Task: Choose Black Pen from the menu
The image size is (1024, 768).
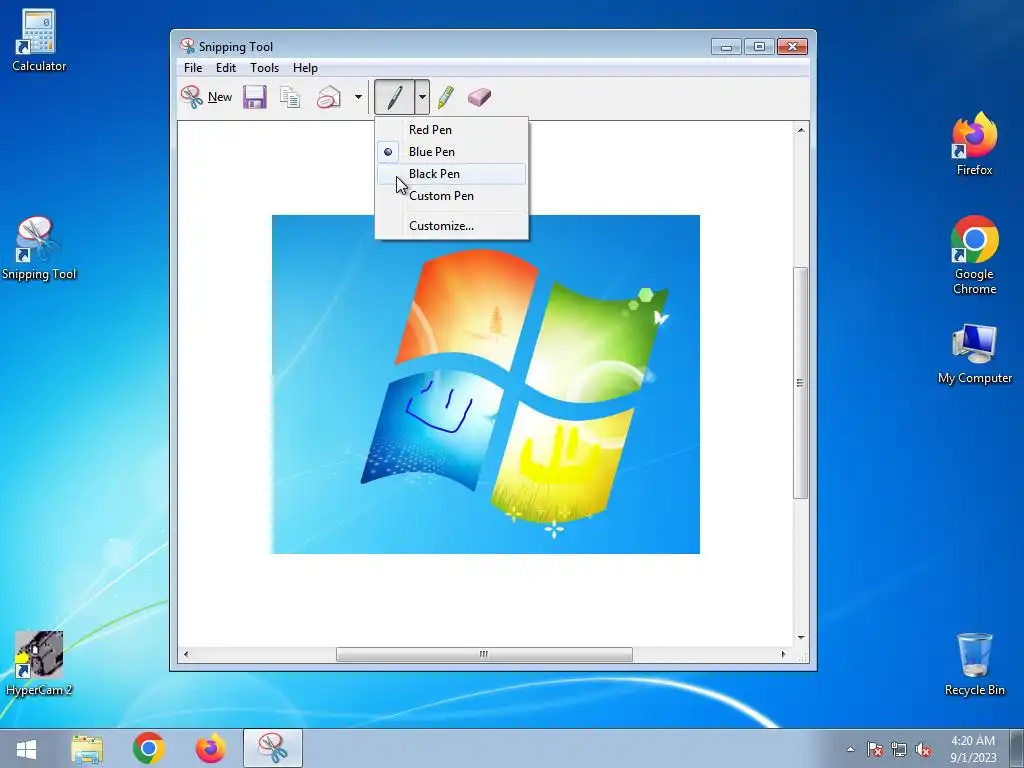Action: point(451,174)
